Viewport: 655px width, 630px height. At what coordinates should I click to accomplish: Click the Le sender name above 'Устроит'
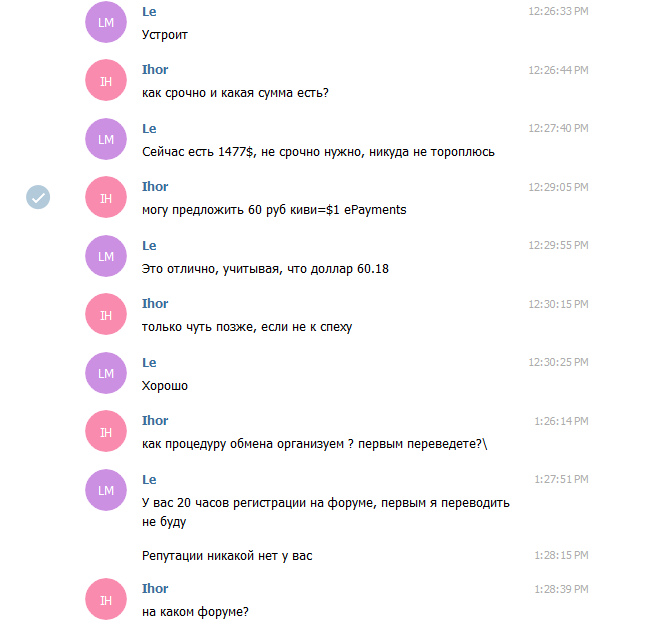pyautogui.click(x=149, y=12)
